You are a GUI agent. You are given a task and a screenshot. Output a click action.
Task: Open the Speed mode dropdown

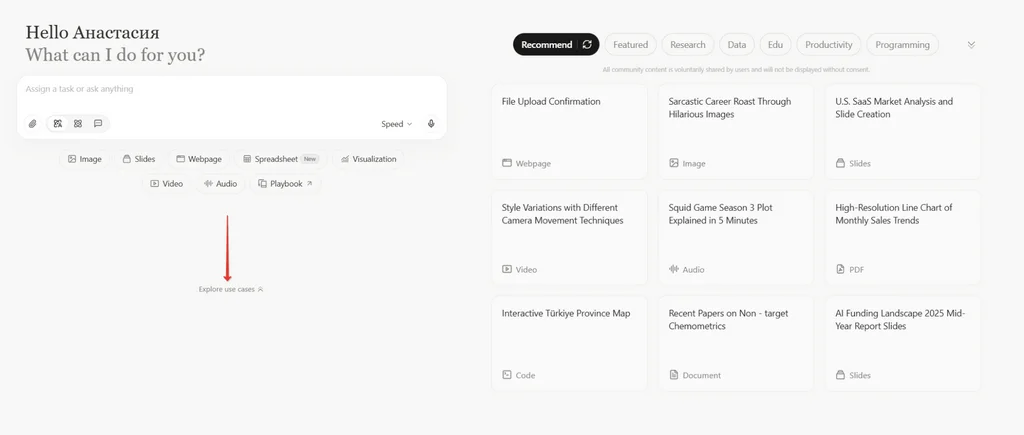point(396,124)
